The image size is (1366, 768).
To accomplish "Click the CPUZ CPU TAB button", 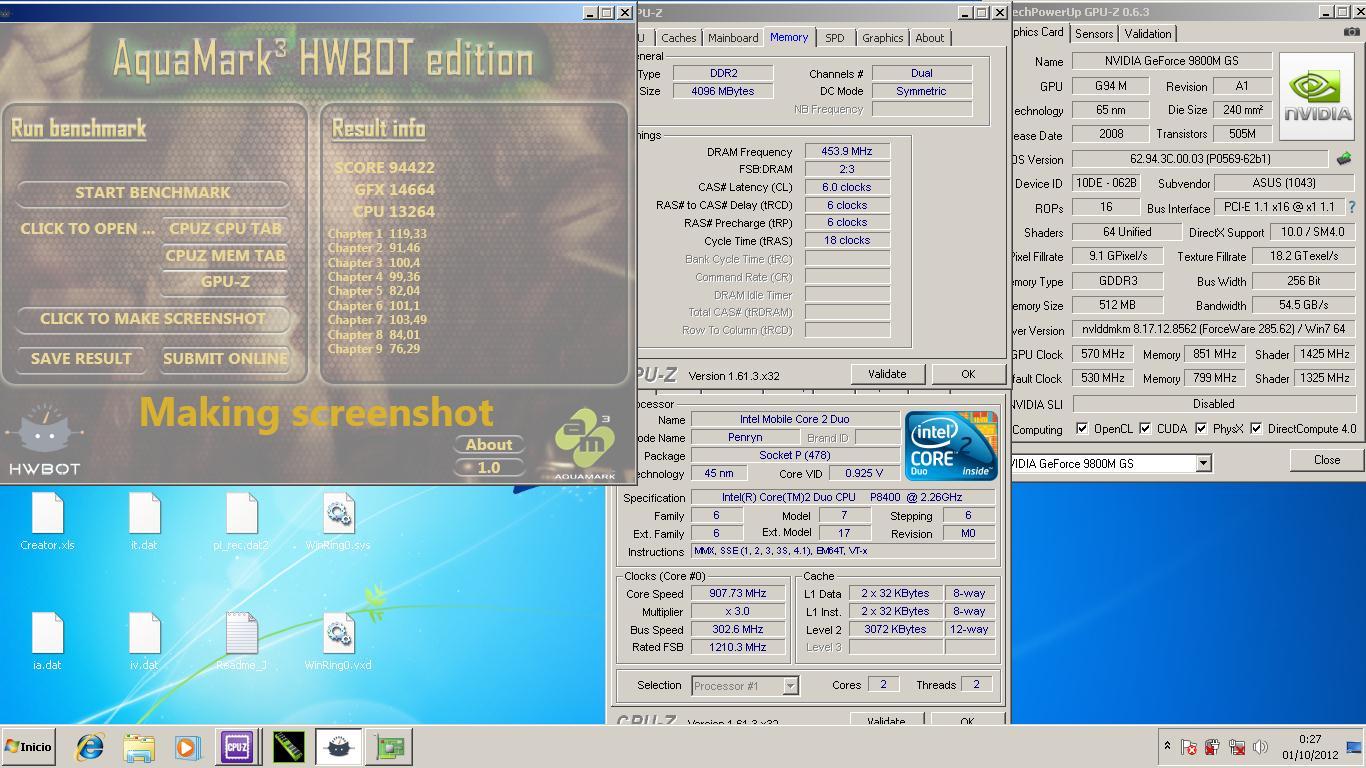I will (x=225, y=228).
